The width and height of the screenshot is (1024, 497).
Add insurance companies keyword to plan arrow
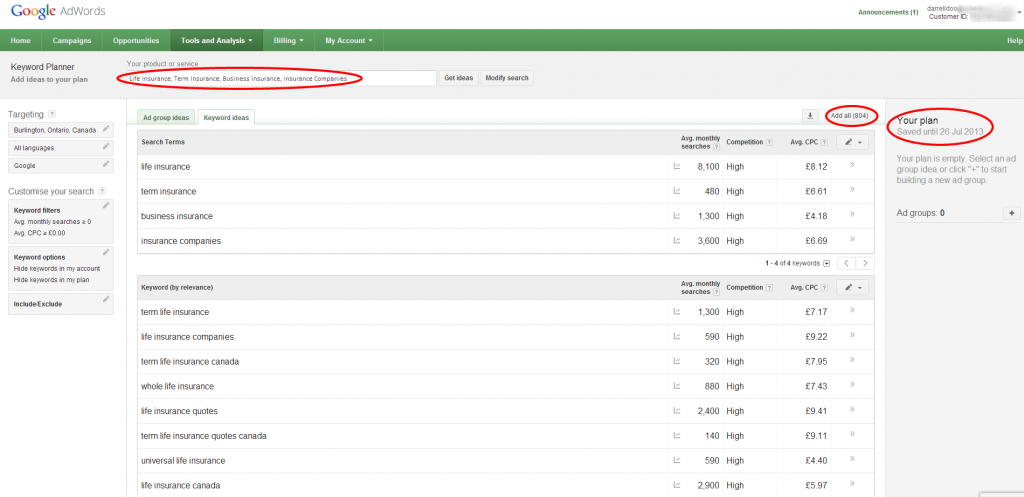click(x=852, y=240)
